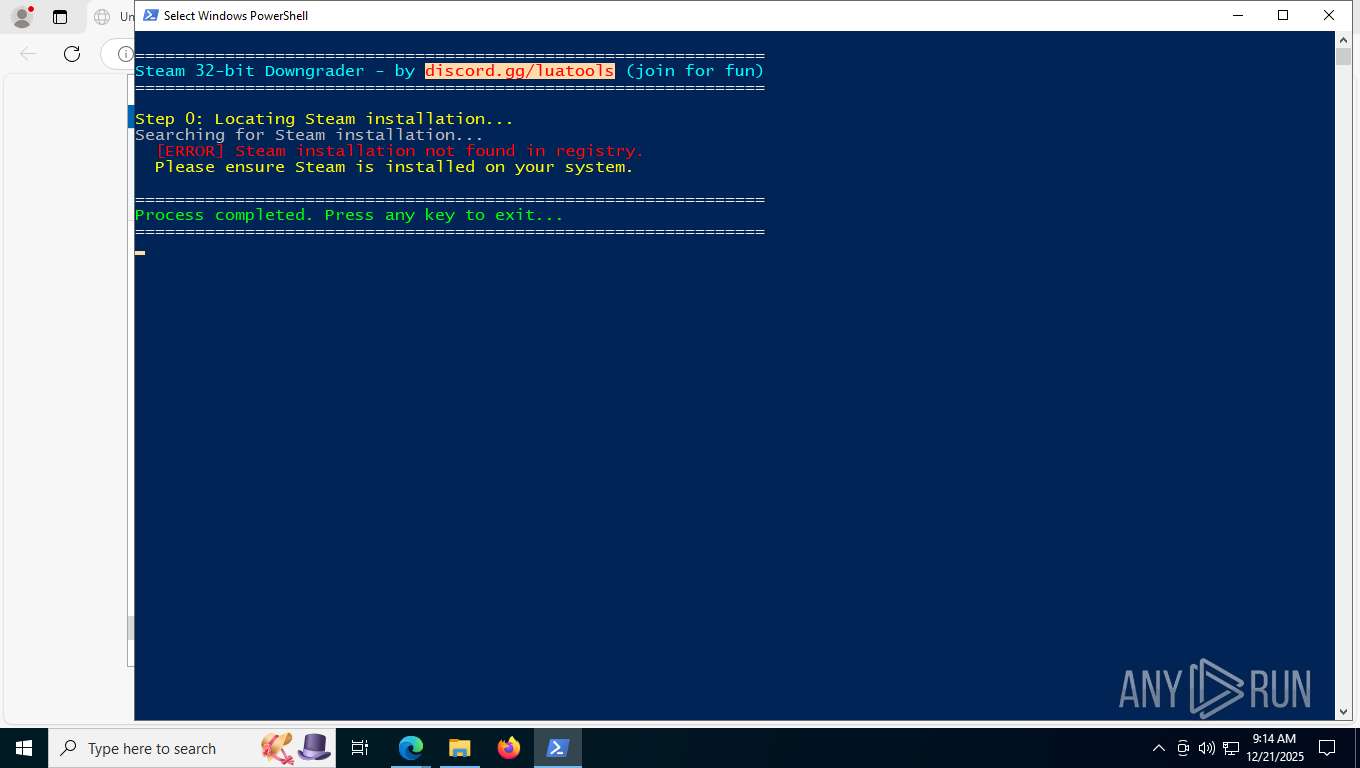Open Task View on the taskbar
Viewport: 1360px width, 768px height.
pos(360,748)
